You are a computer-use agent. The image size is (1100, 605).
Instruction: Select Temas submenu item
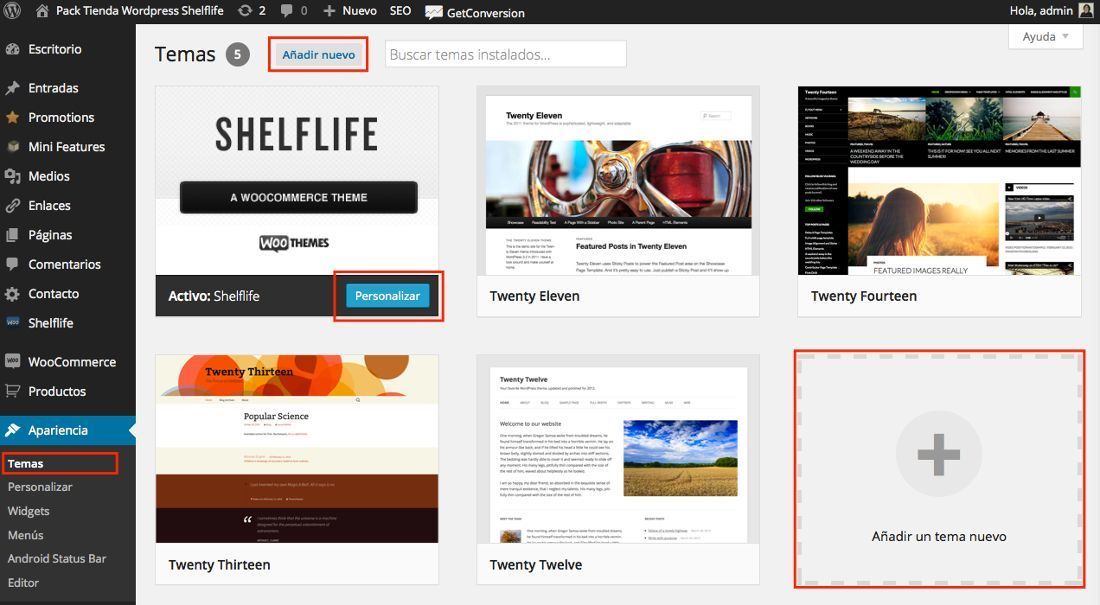tap(25, 463)
